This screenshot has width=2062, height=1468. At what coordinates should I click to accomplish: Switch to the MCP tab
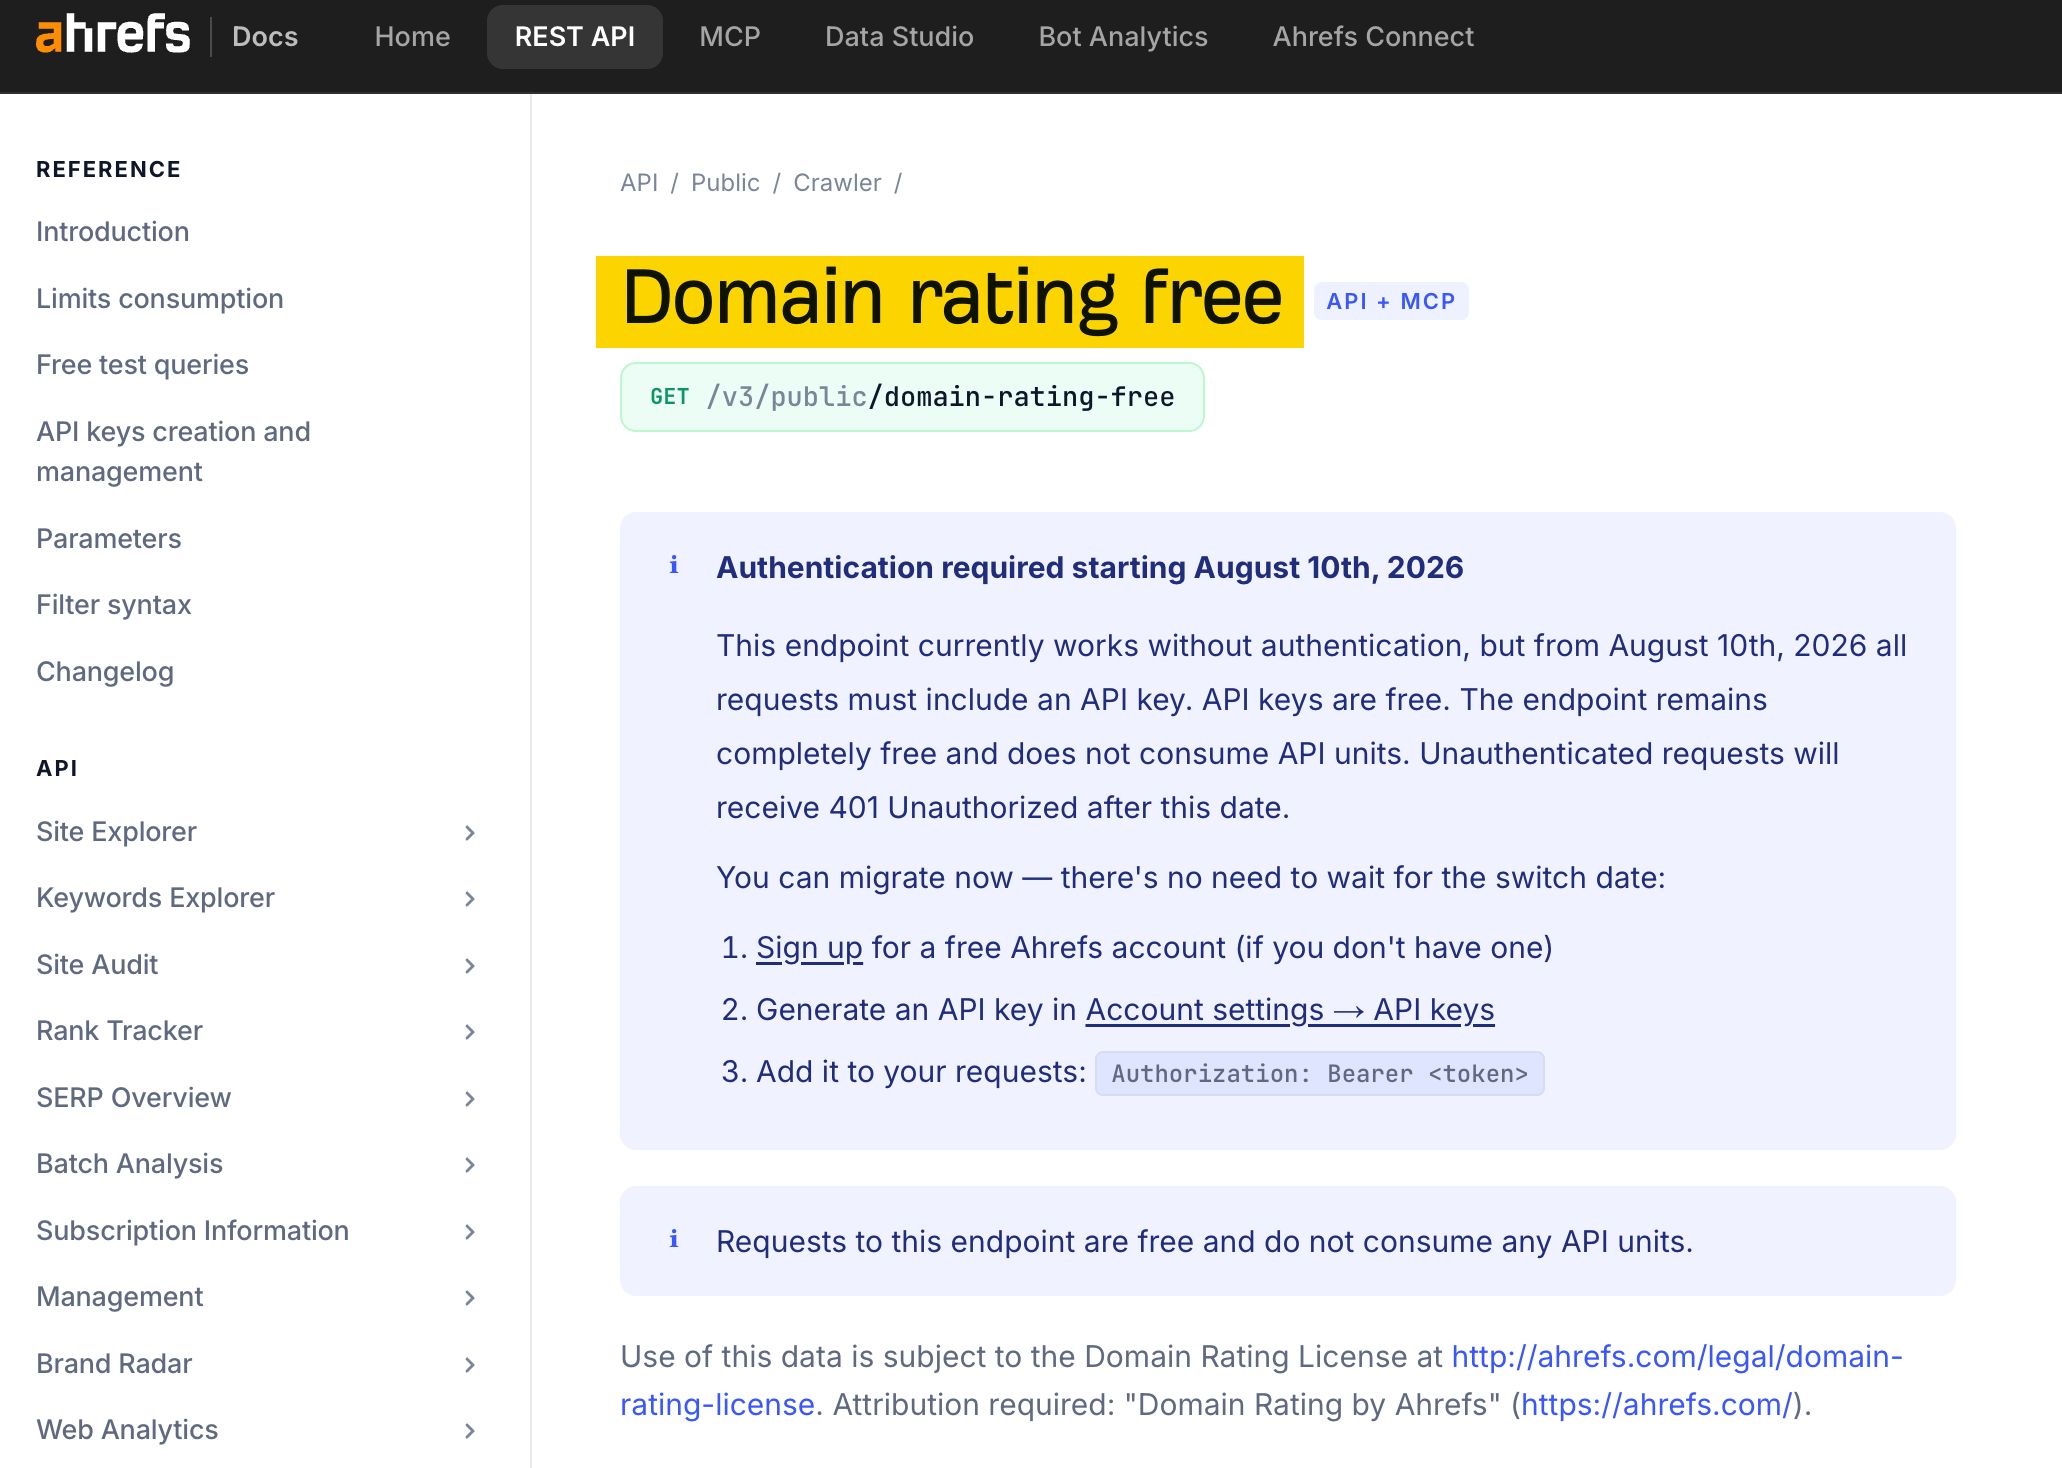pyautogui.click(x=730, y=37)
